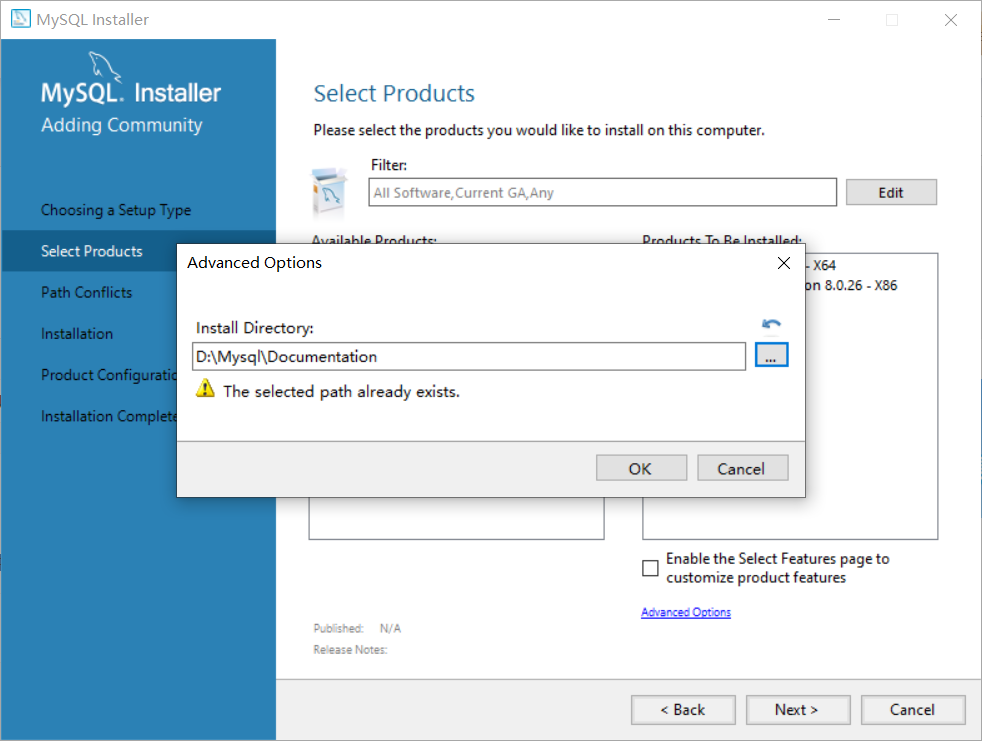Select the Installation sidebar step
This screenshot has width=982, height=741.
[x=77, y=334]
